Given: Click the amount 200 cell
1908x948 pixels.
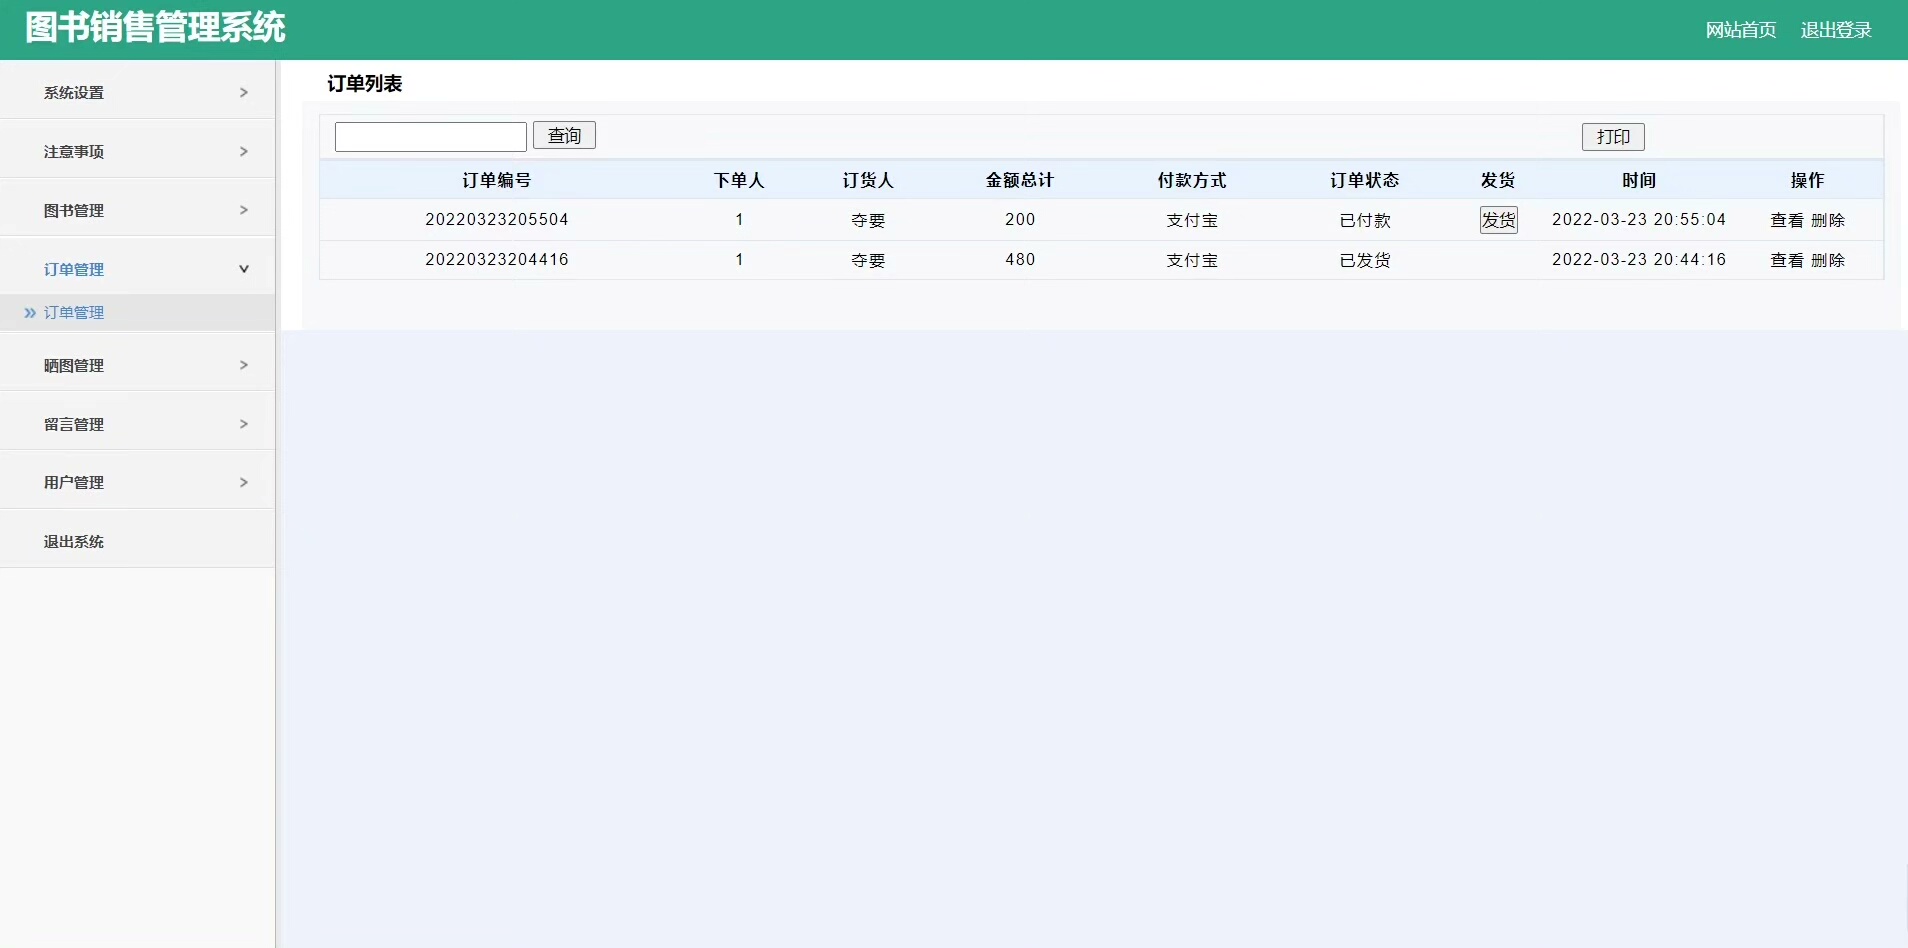Looking at the screenshot, I should 1020,220.
